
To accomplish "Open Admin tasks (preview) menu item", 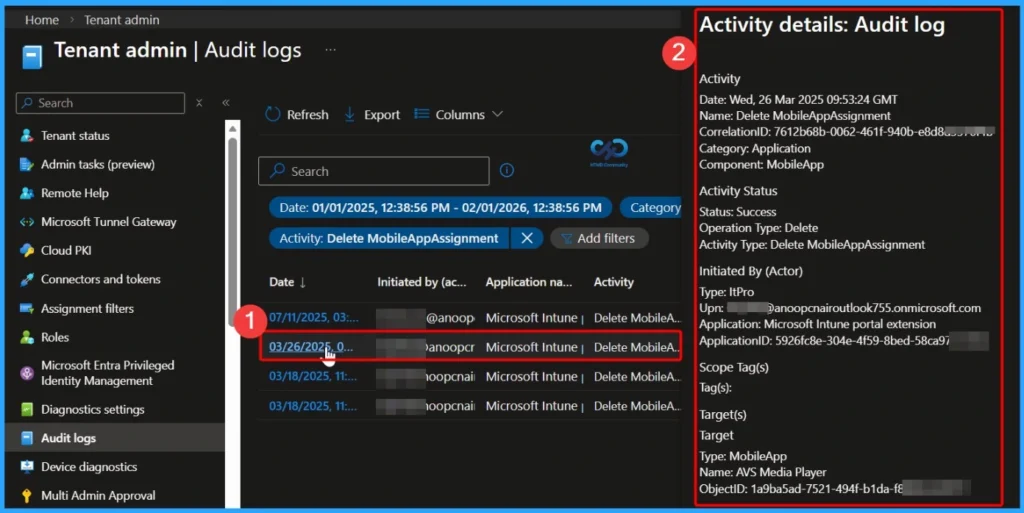I will [98, 164].
